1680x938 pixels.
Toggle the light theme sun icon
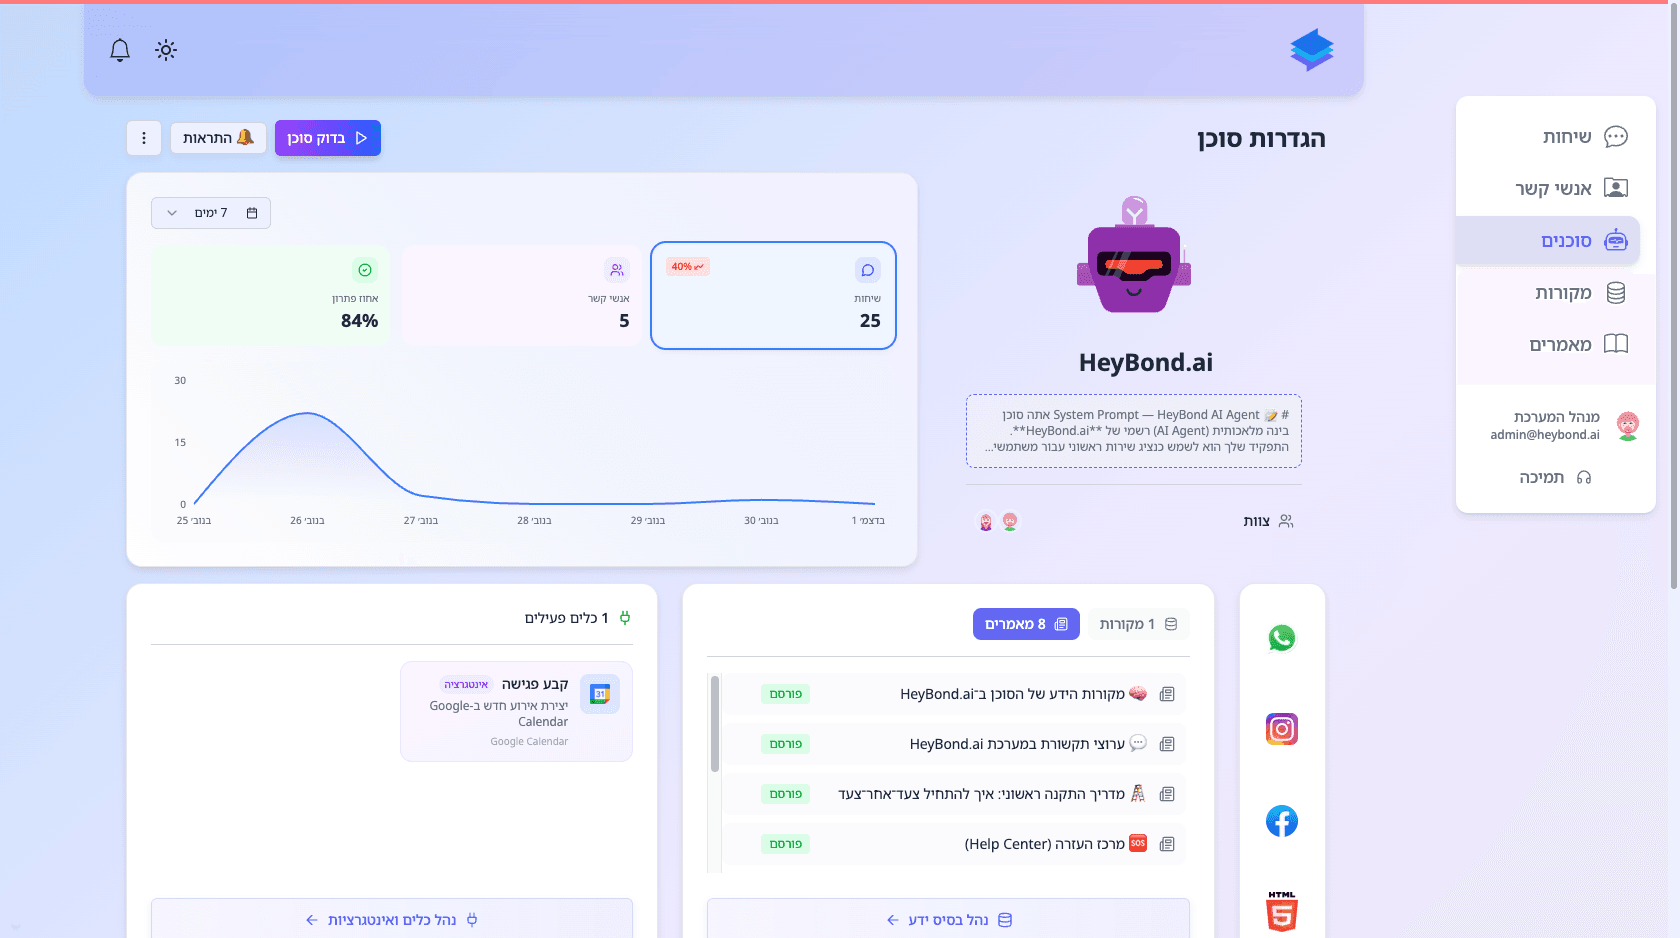[x=166, y=50]
